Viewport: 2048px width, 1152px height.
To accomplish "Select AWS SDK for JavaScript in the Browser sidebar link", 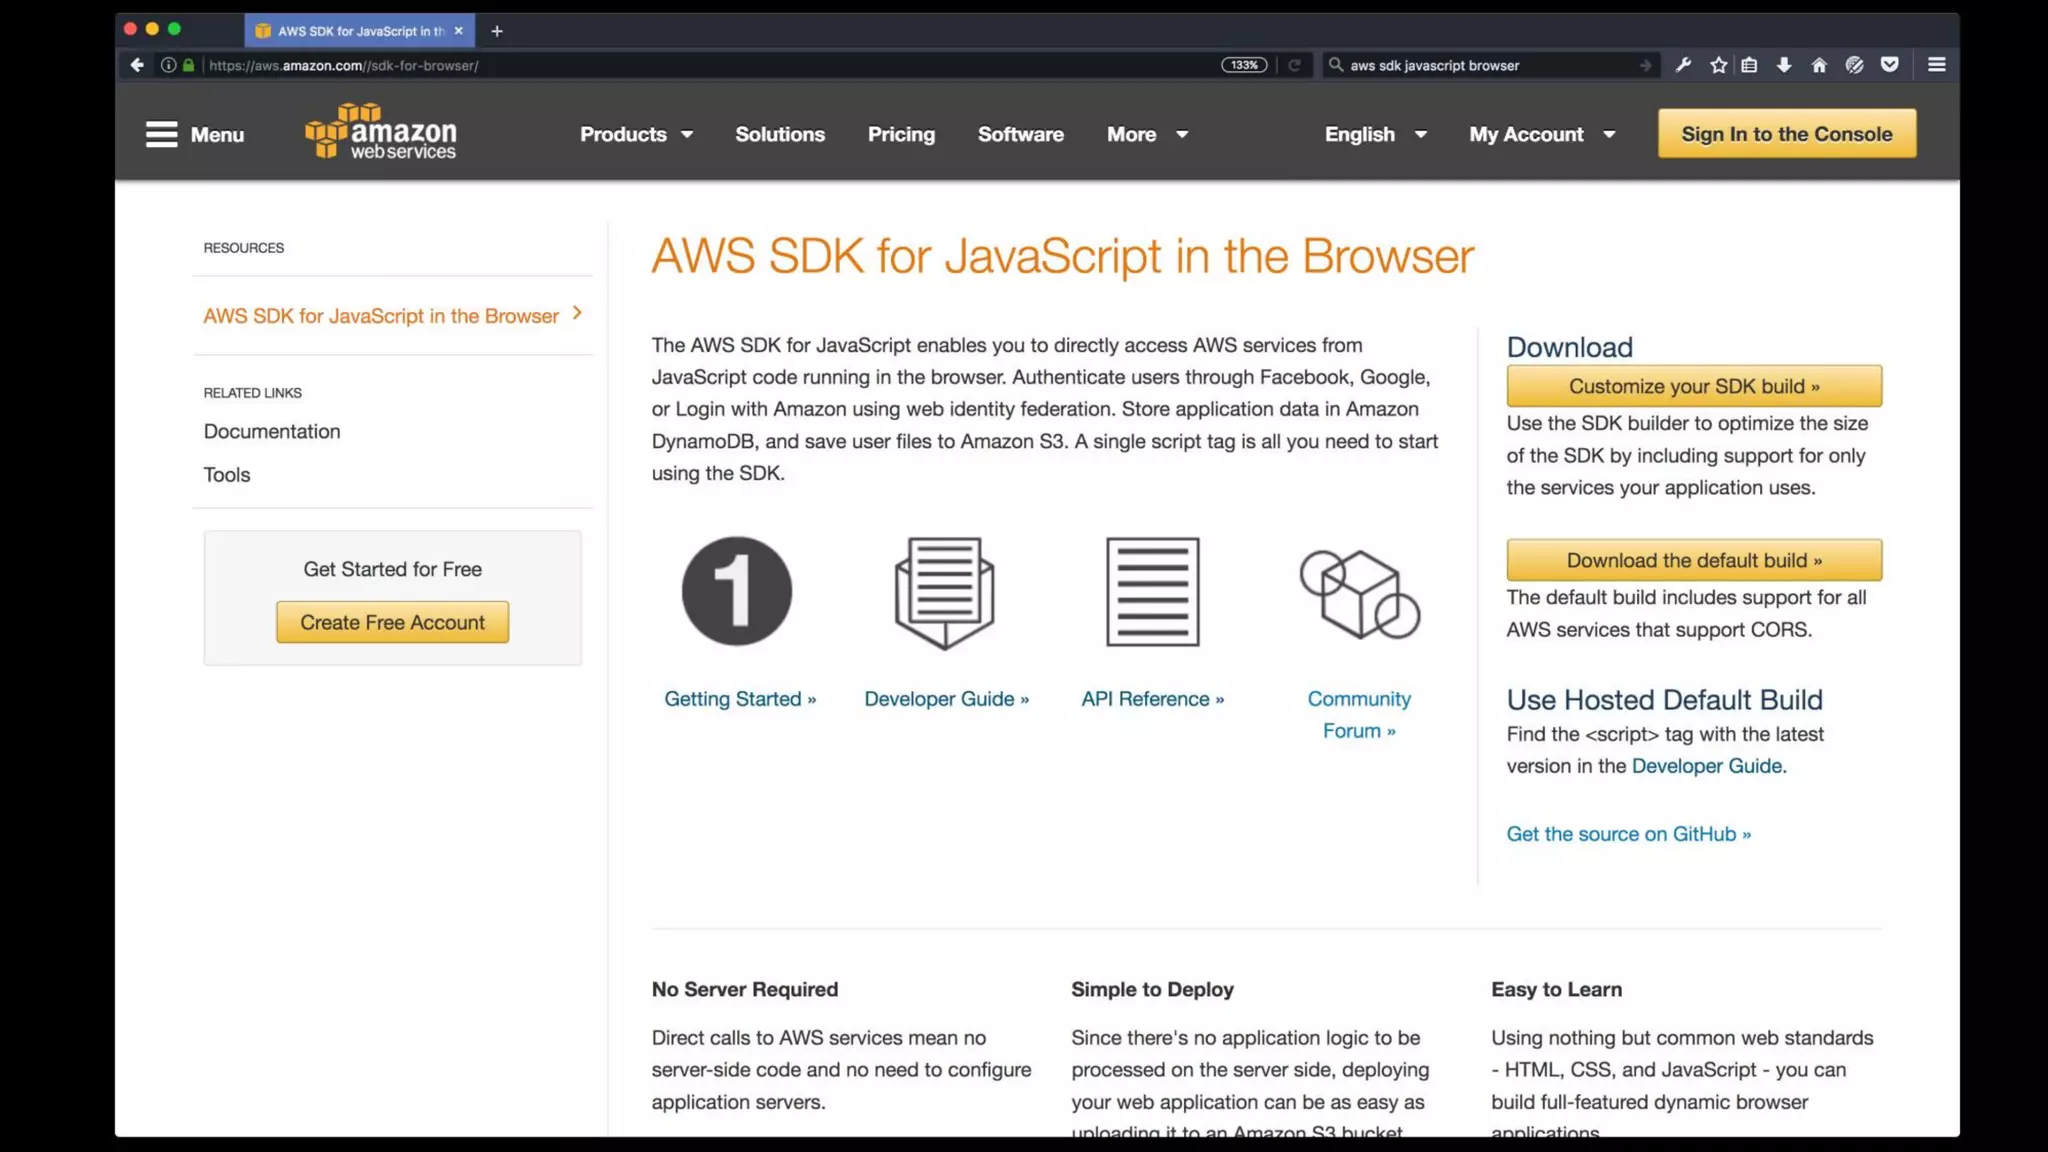I will tap(381, 316).
